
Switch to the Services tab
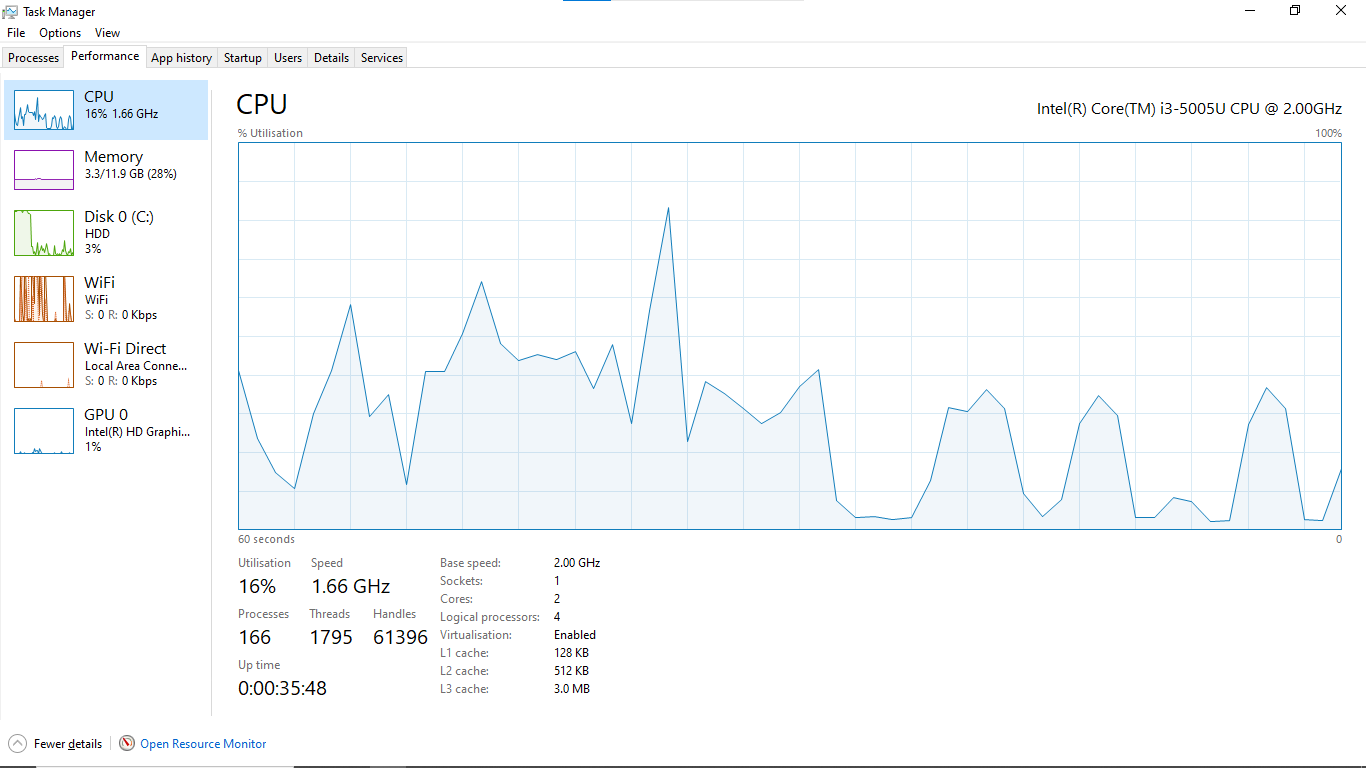[x=382, y=58]
